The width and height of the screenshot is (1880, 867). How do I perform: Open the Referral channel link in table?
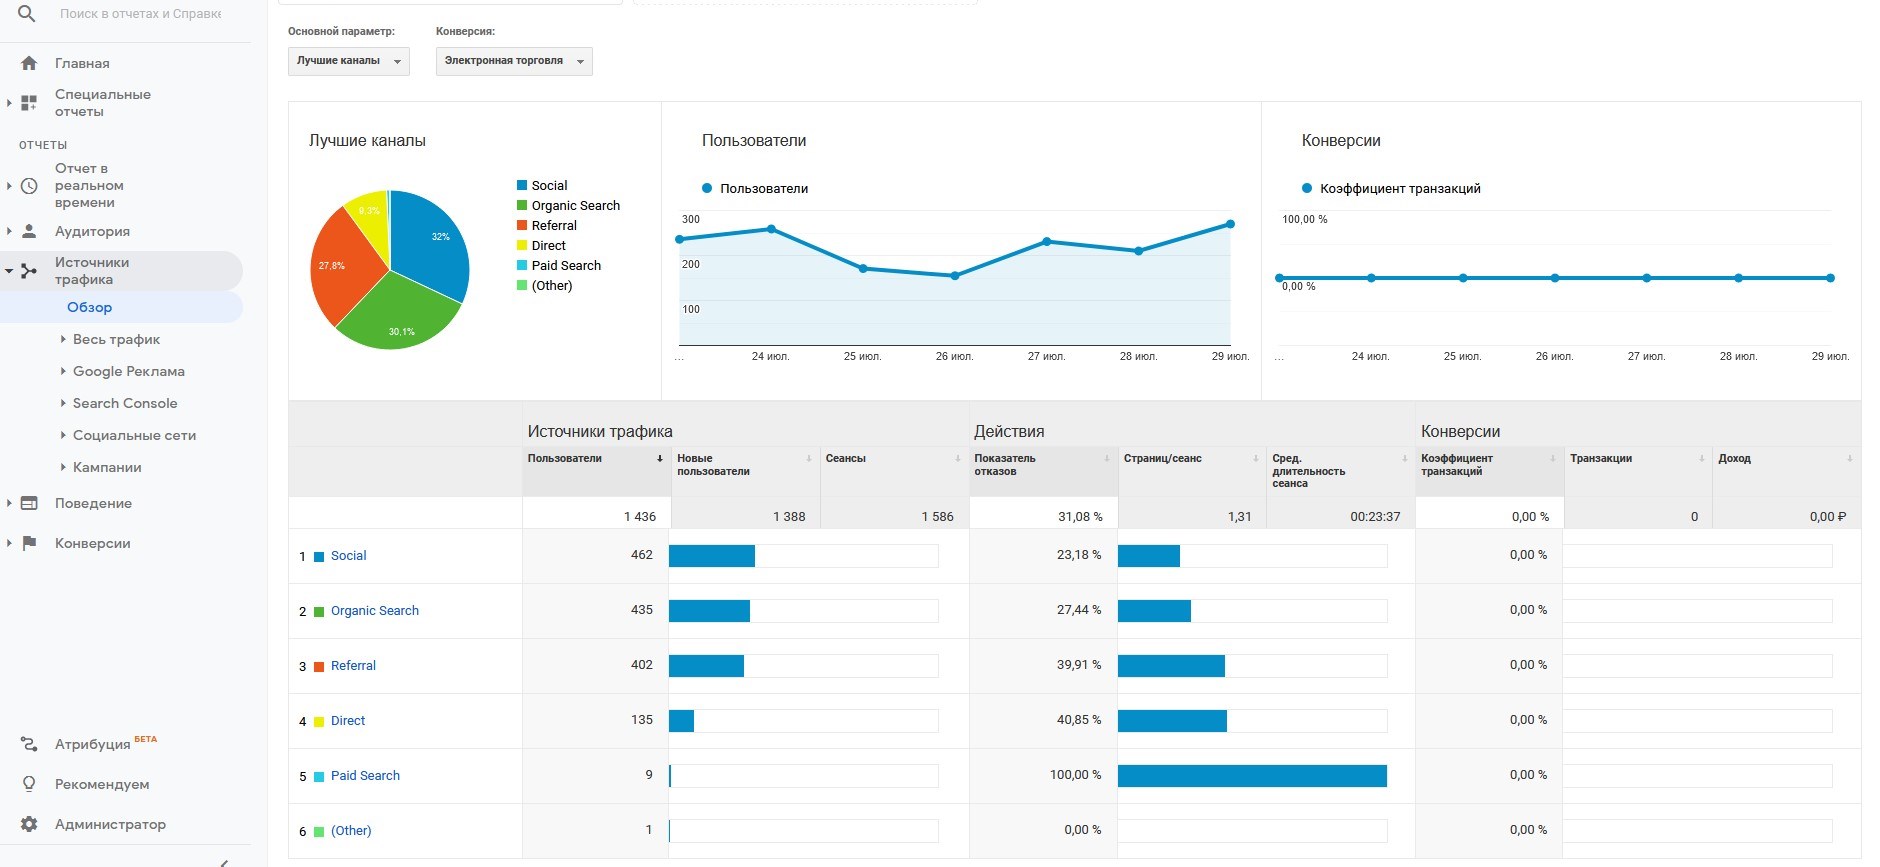[x=353, y=666]
